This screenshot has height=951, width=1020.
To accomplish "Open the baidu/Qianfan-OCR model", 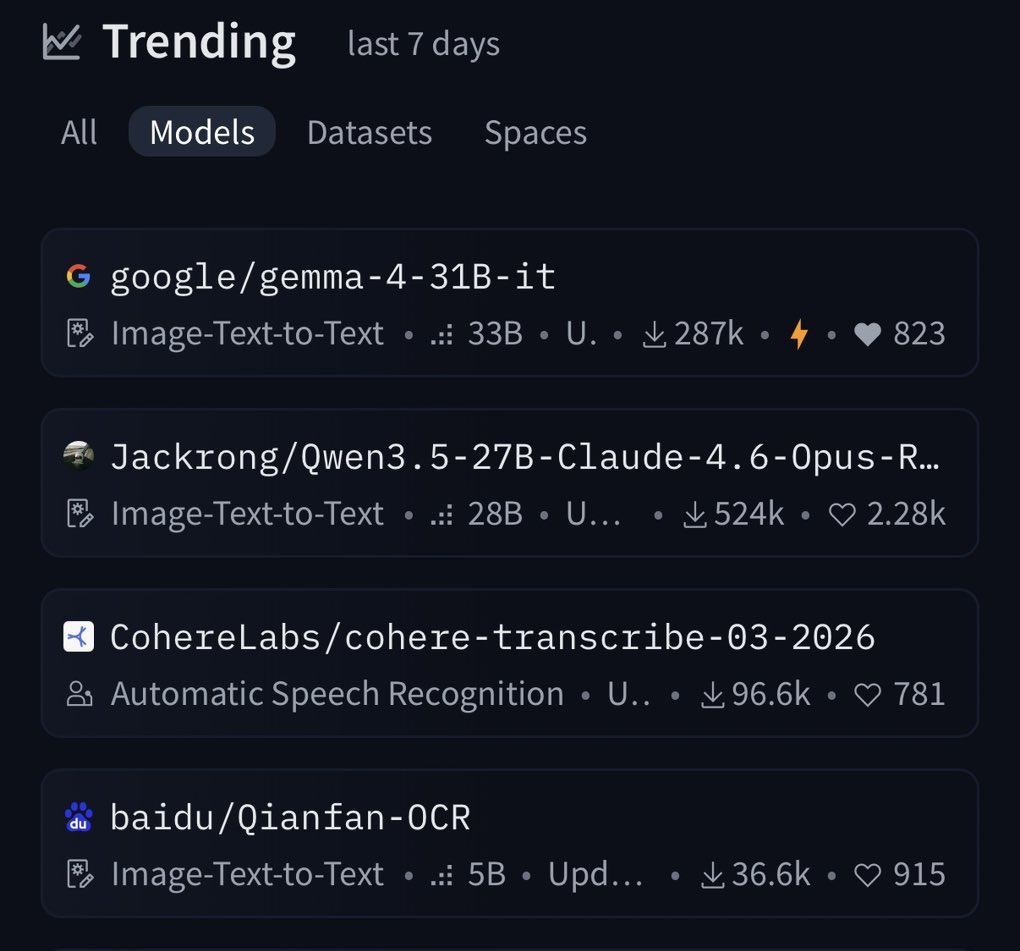I will 290,818.
